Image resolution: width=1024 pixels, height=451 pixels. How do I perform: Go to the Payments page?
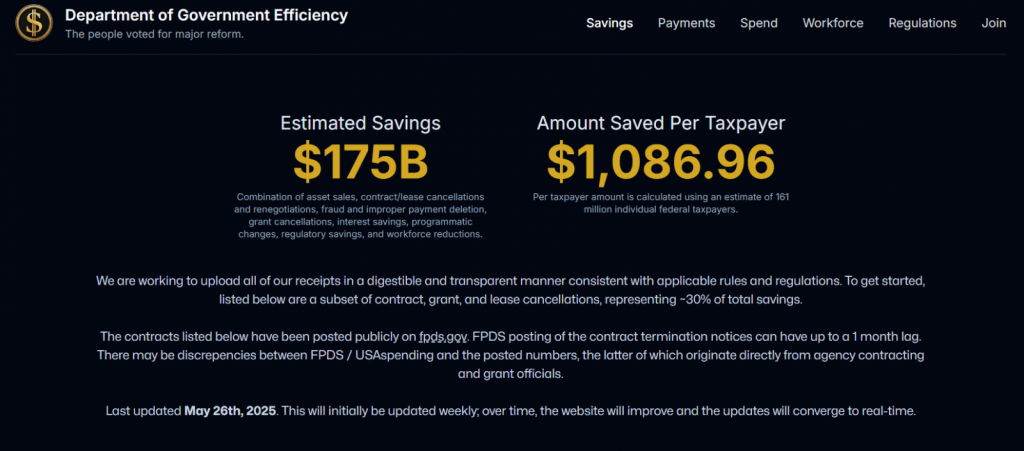(x=686, y=23)
